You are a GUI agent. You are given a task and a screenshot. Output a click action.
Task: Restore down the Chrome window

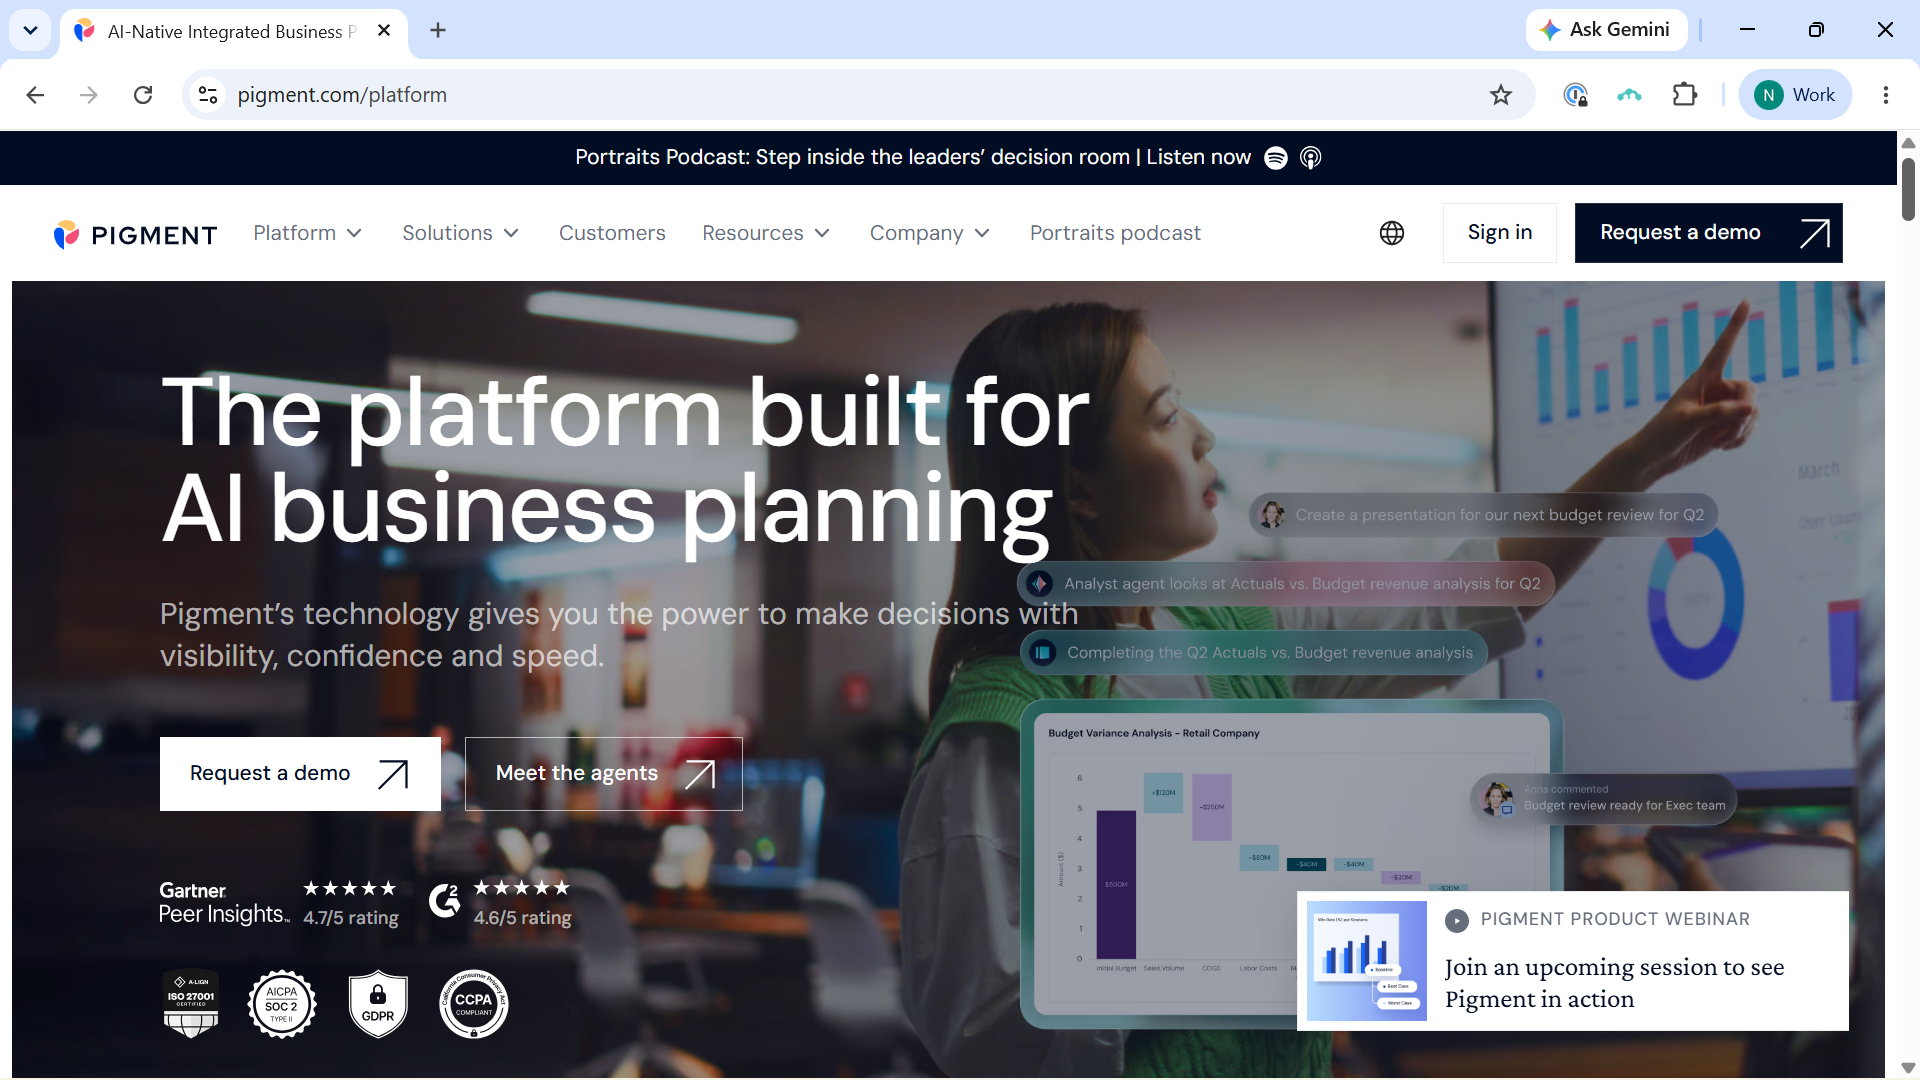click(1816, 30)
